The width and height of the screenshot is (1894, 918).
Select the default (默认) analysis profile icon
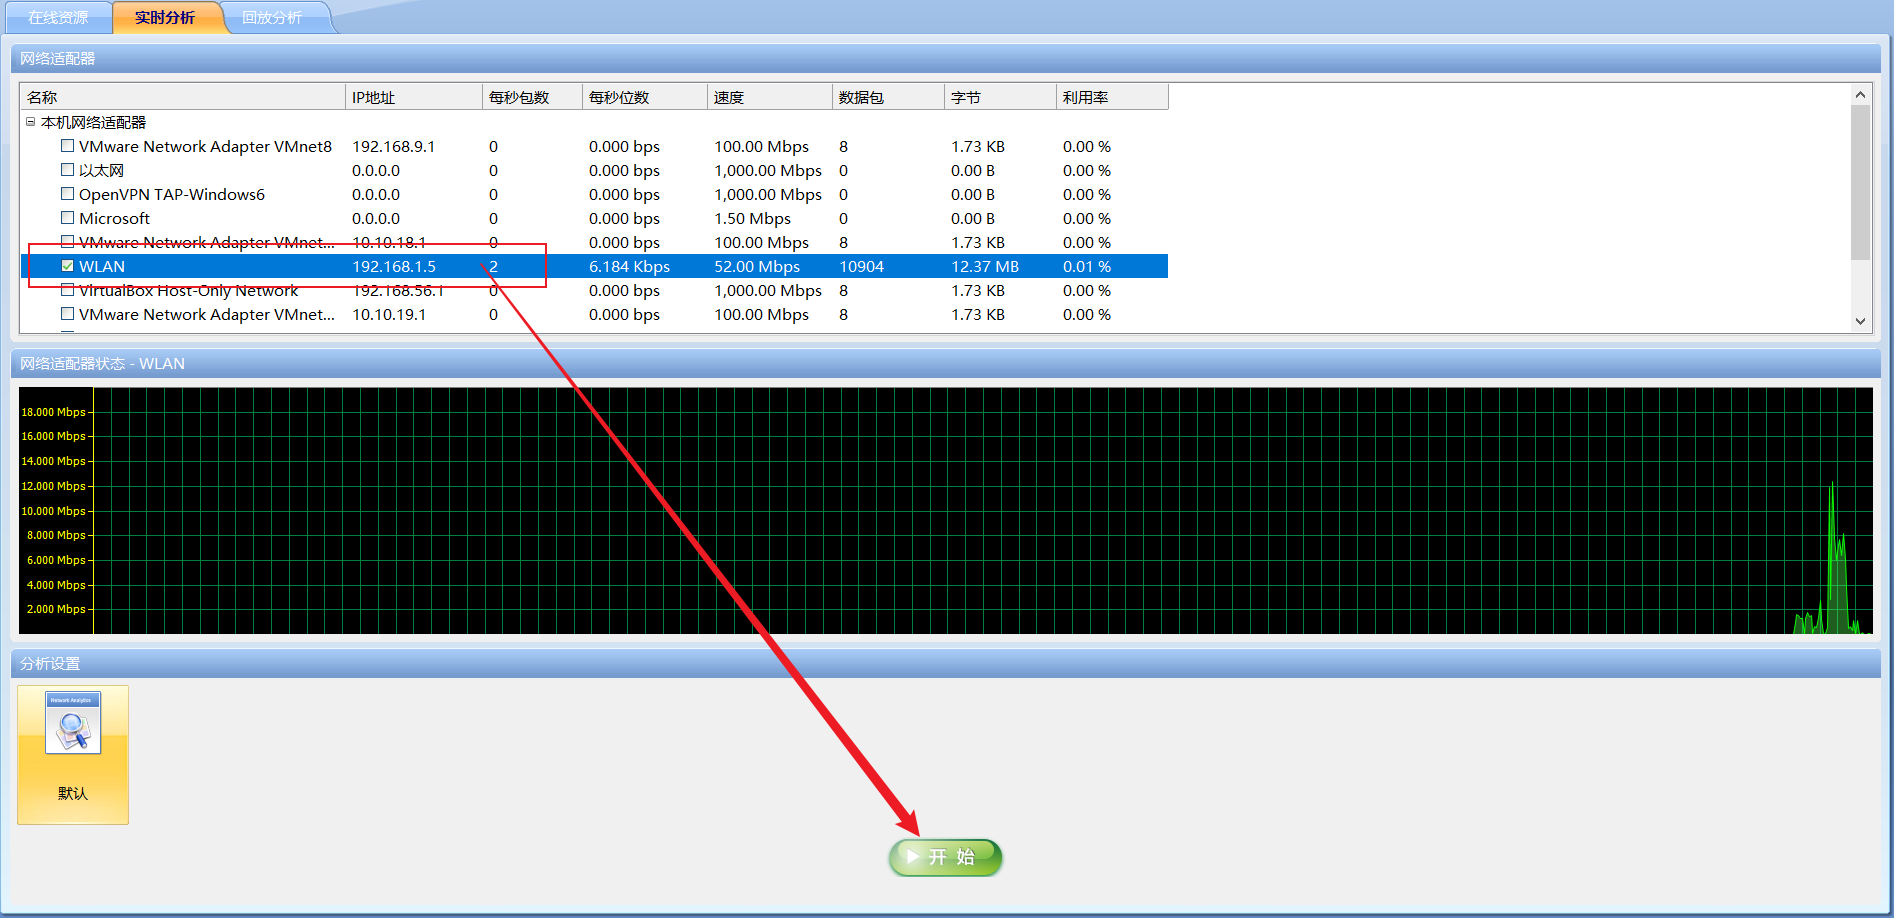[x=73, y=755]
